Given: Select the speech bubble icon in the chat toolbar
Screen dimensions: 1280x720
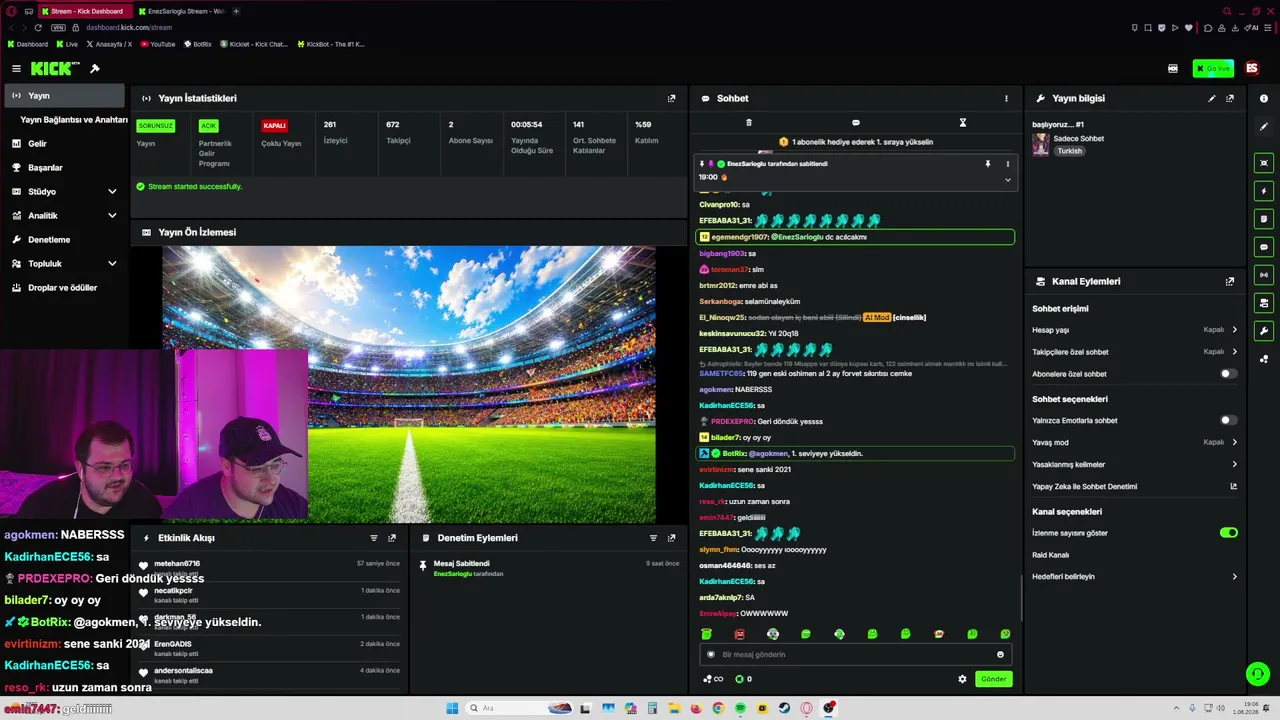Looking at the screenshot, I should pyautogui.click(x=855, y=123).
